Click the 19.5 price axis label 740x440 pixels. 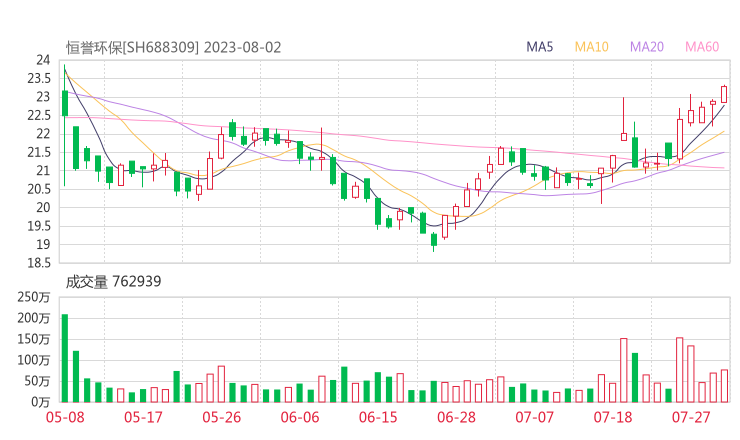39,226
